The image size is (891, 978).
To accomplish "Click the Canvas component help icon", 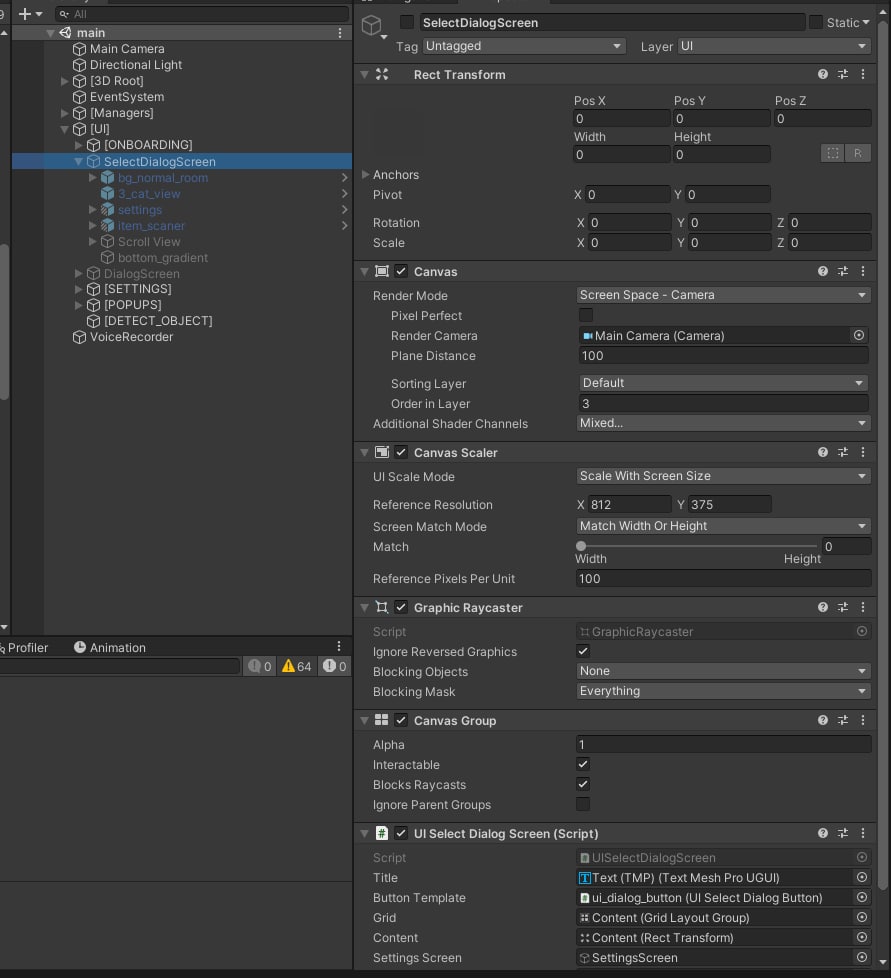I will [823, 271].
